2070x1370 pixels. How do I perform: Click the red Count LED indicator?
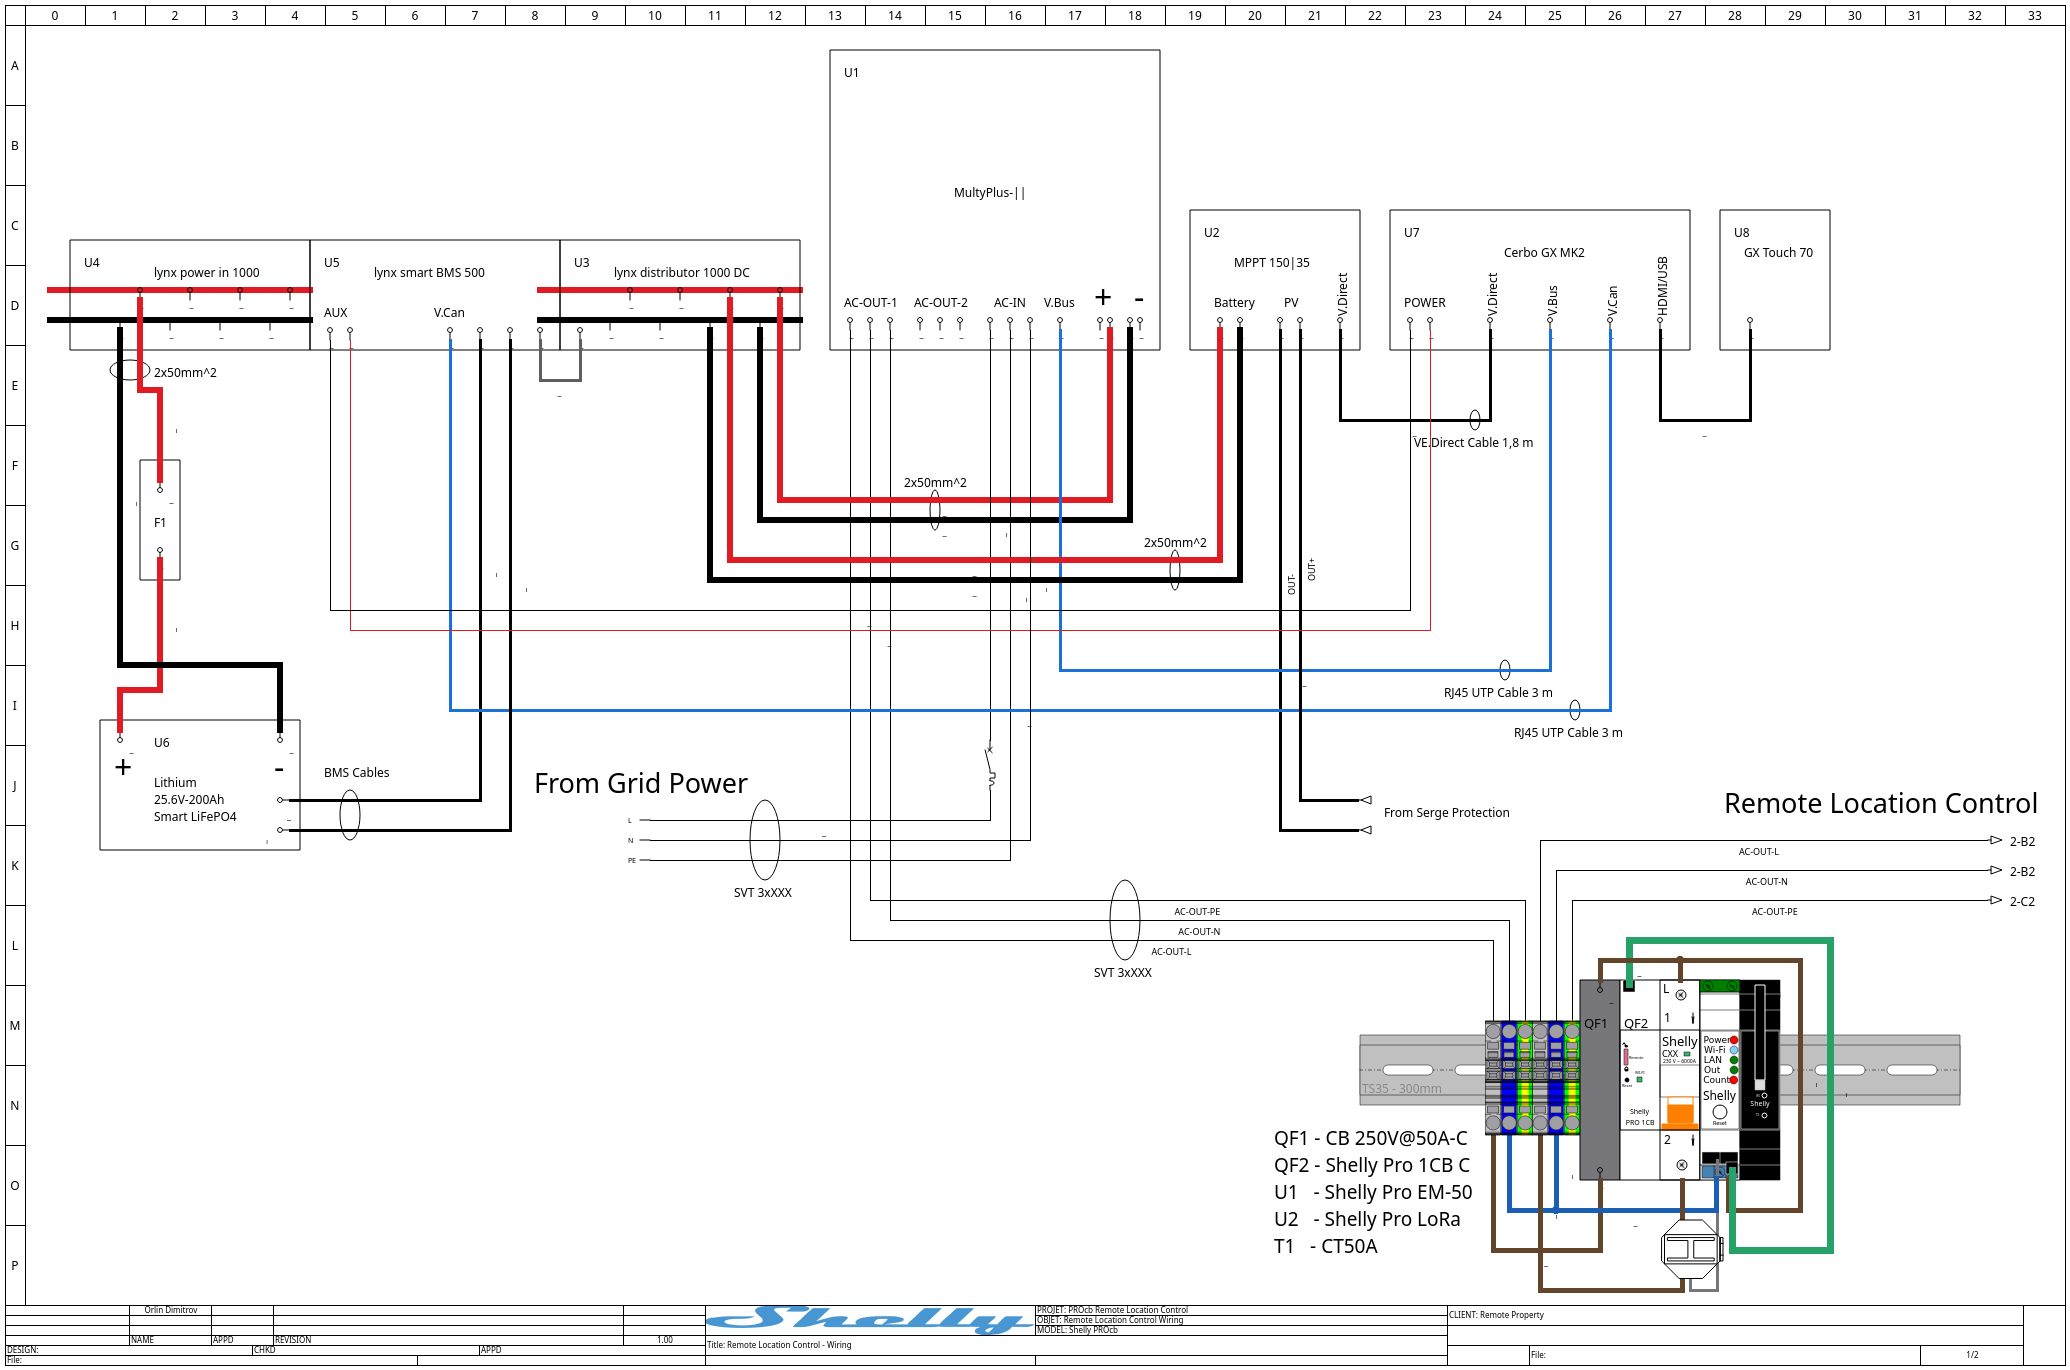coord(1734,1080)
